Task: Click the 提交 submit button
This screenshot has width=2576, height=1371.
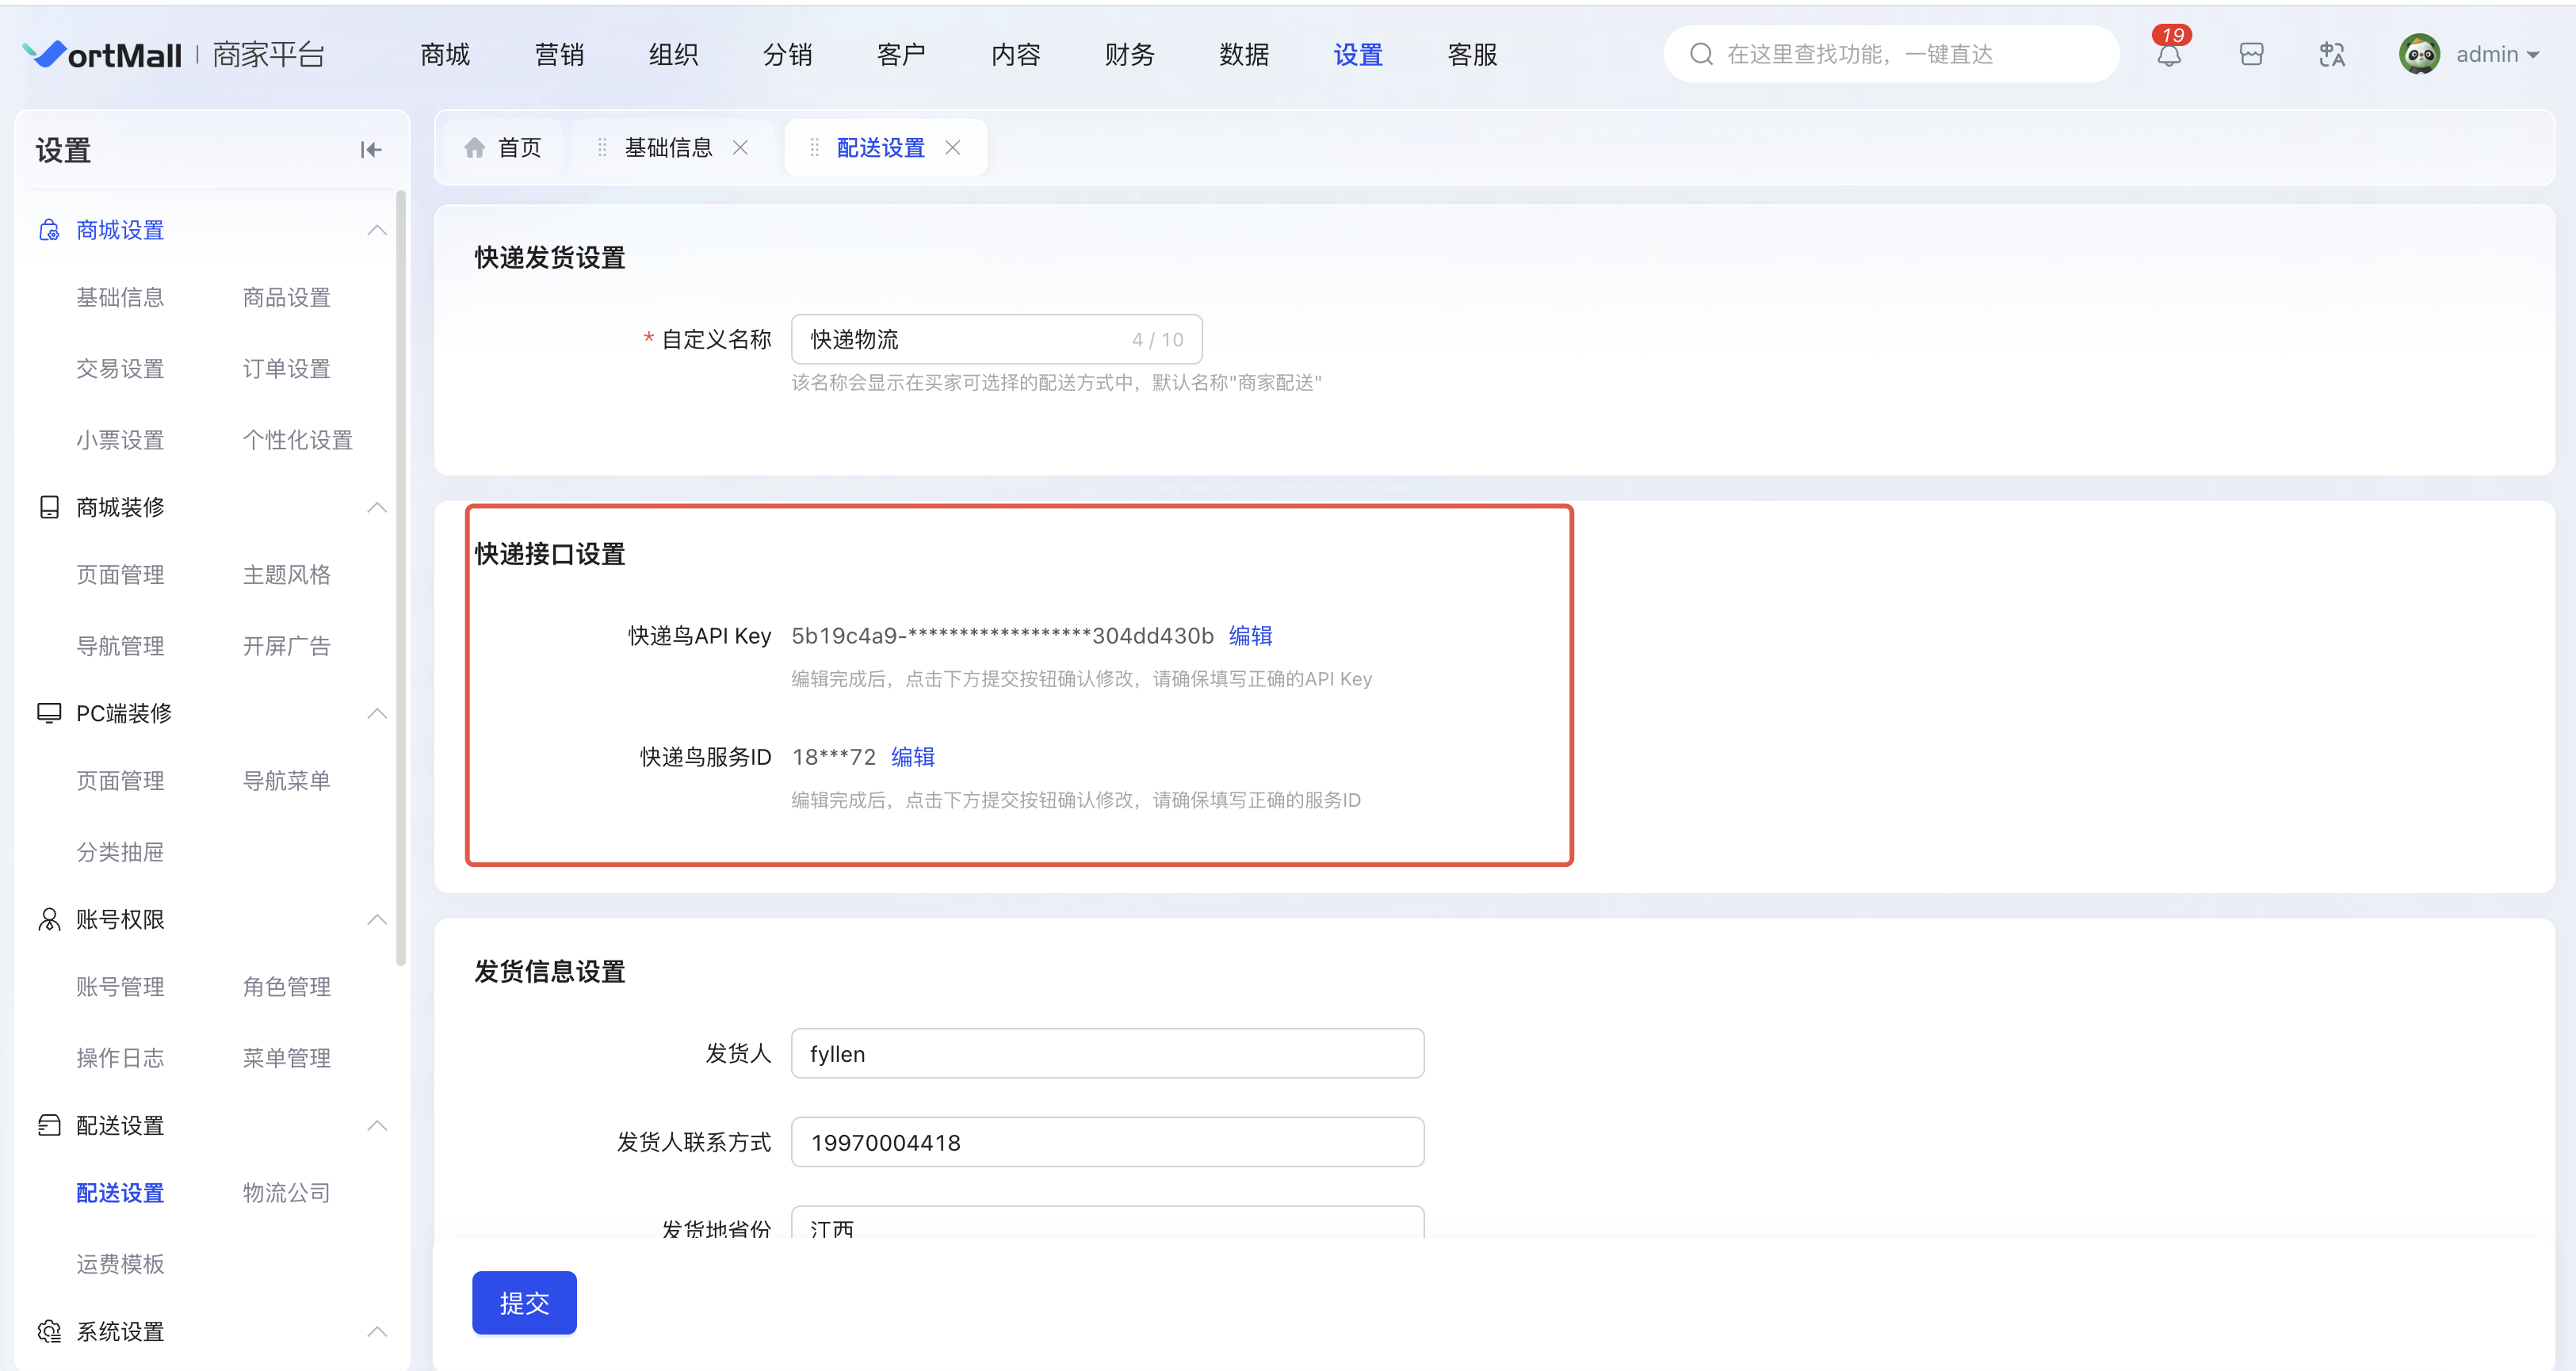Action: tap(524, 1302)
